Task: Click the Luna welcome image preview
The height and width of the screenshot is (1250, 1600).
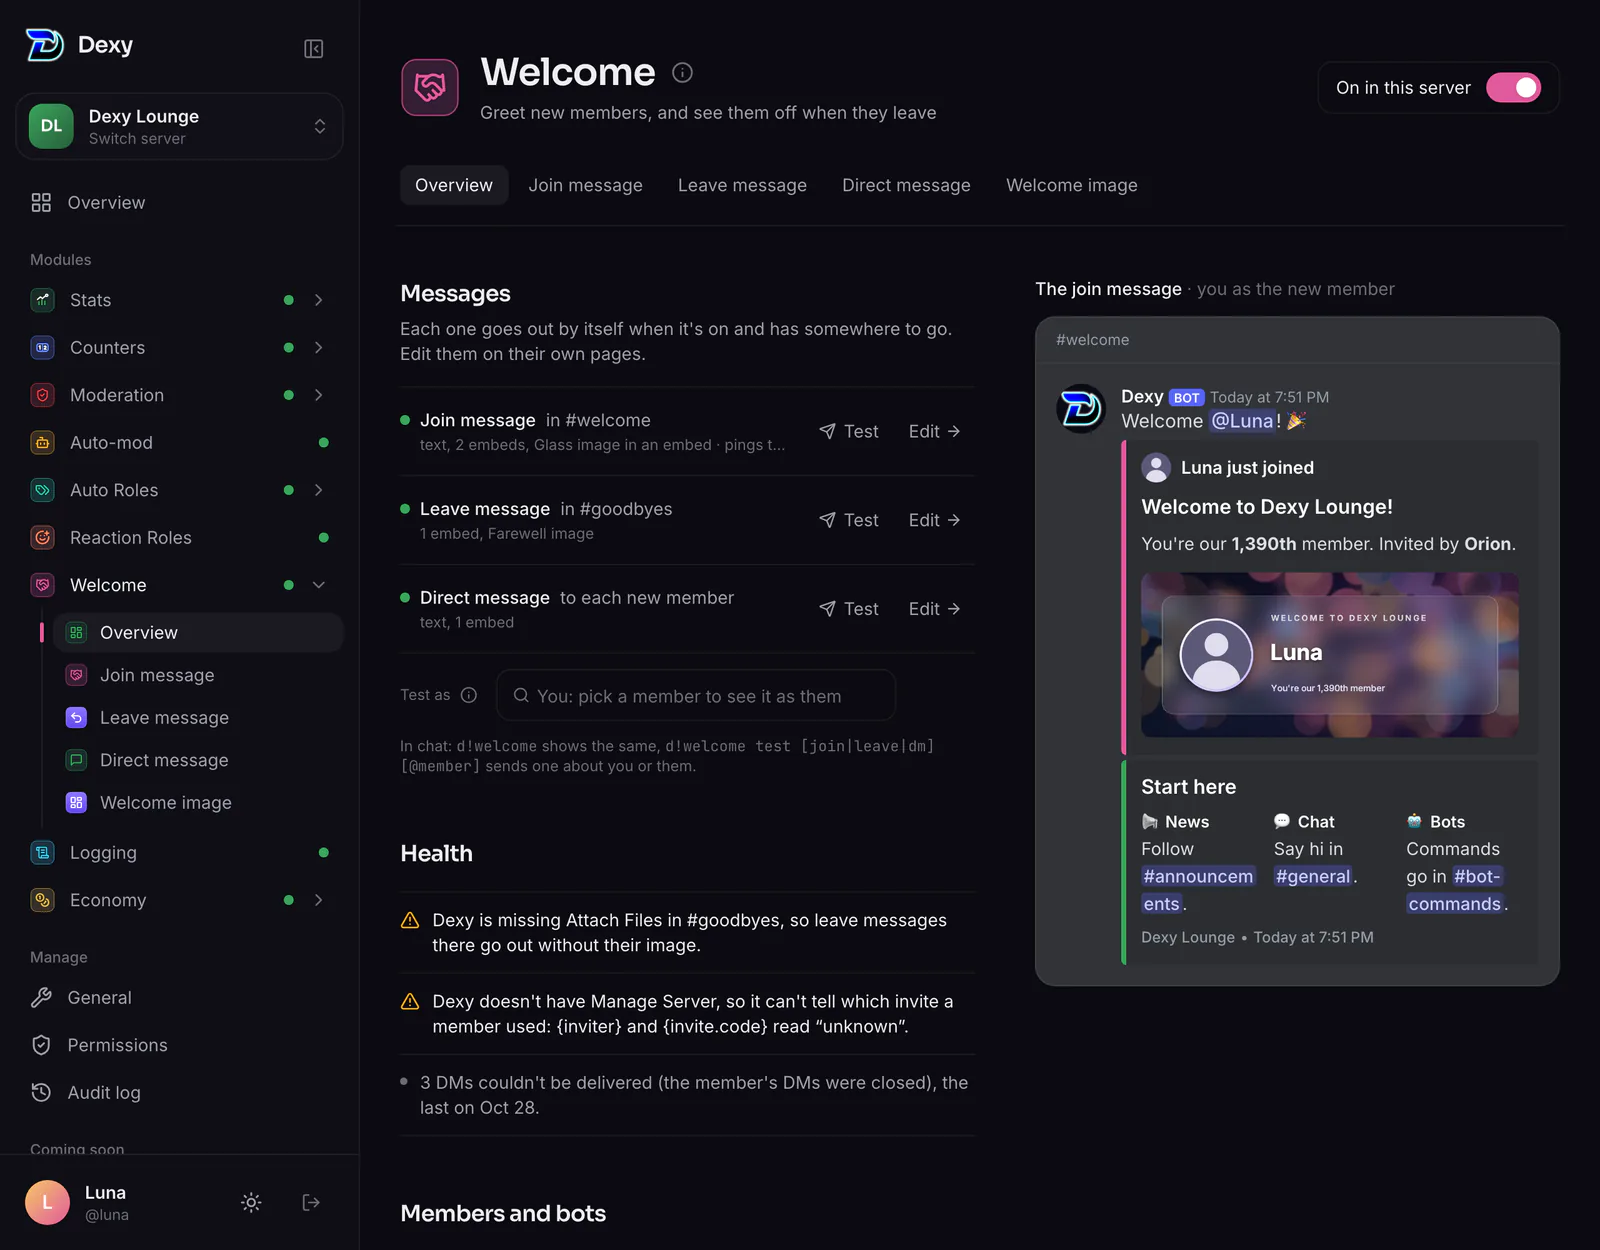Action: pyautogui.click(x=1329, y=655)
